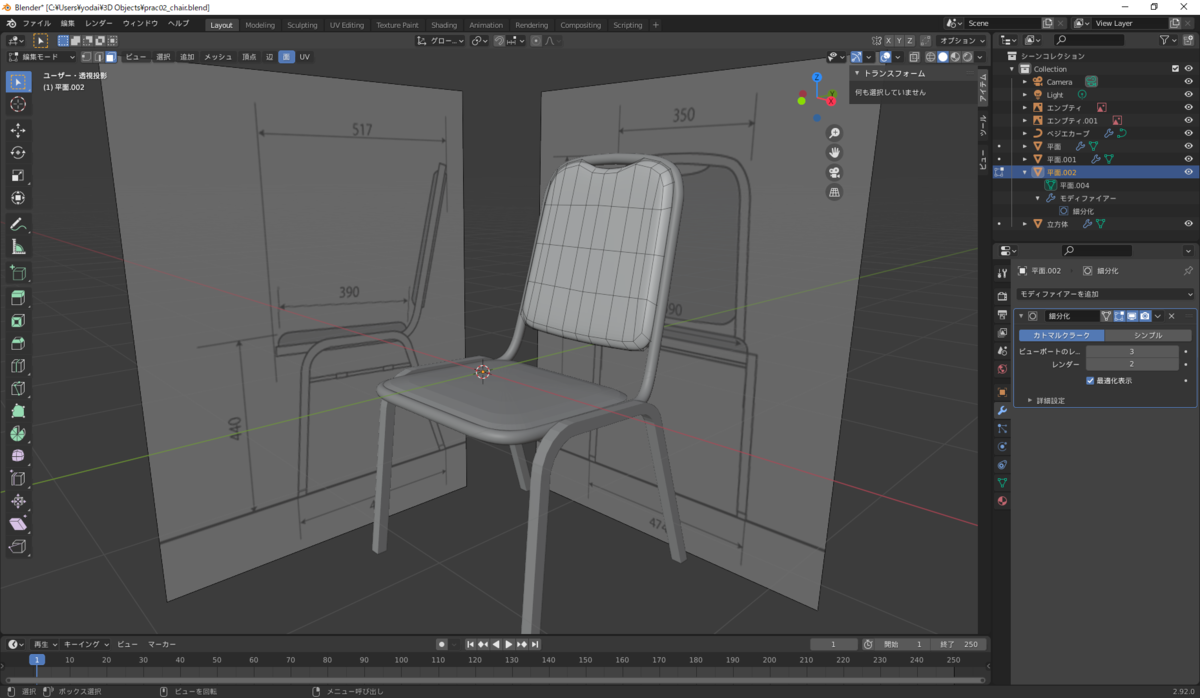Image resolution: width=1200 pixels, height=698 pixels.
Task: Play the animation forward
Action: click(x=509, y=644)
